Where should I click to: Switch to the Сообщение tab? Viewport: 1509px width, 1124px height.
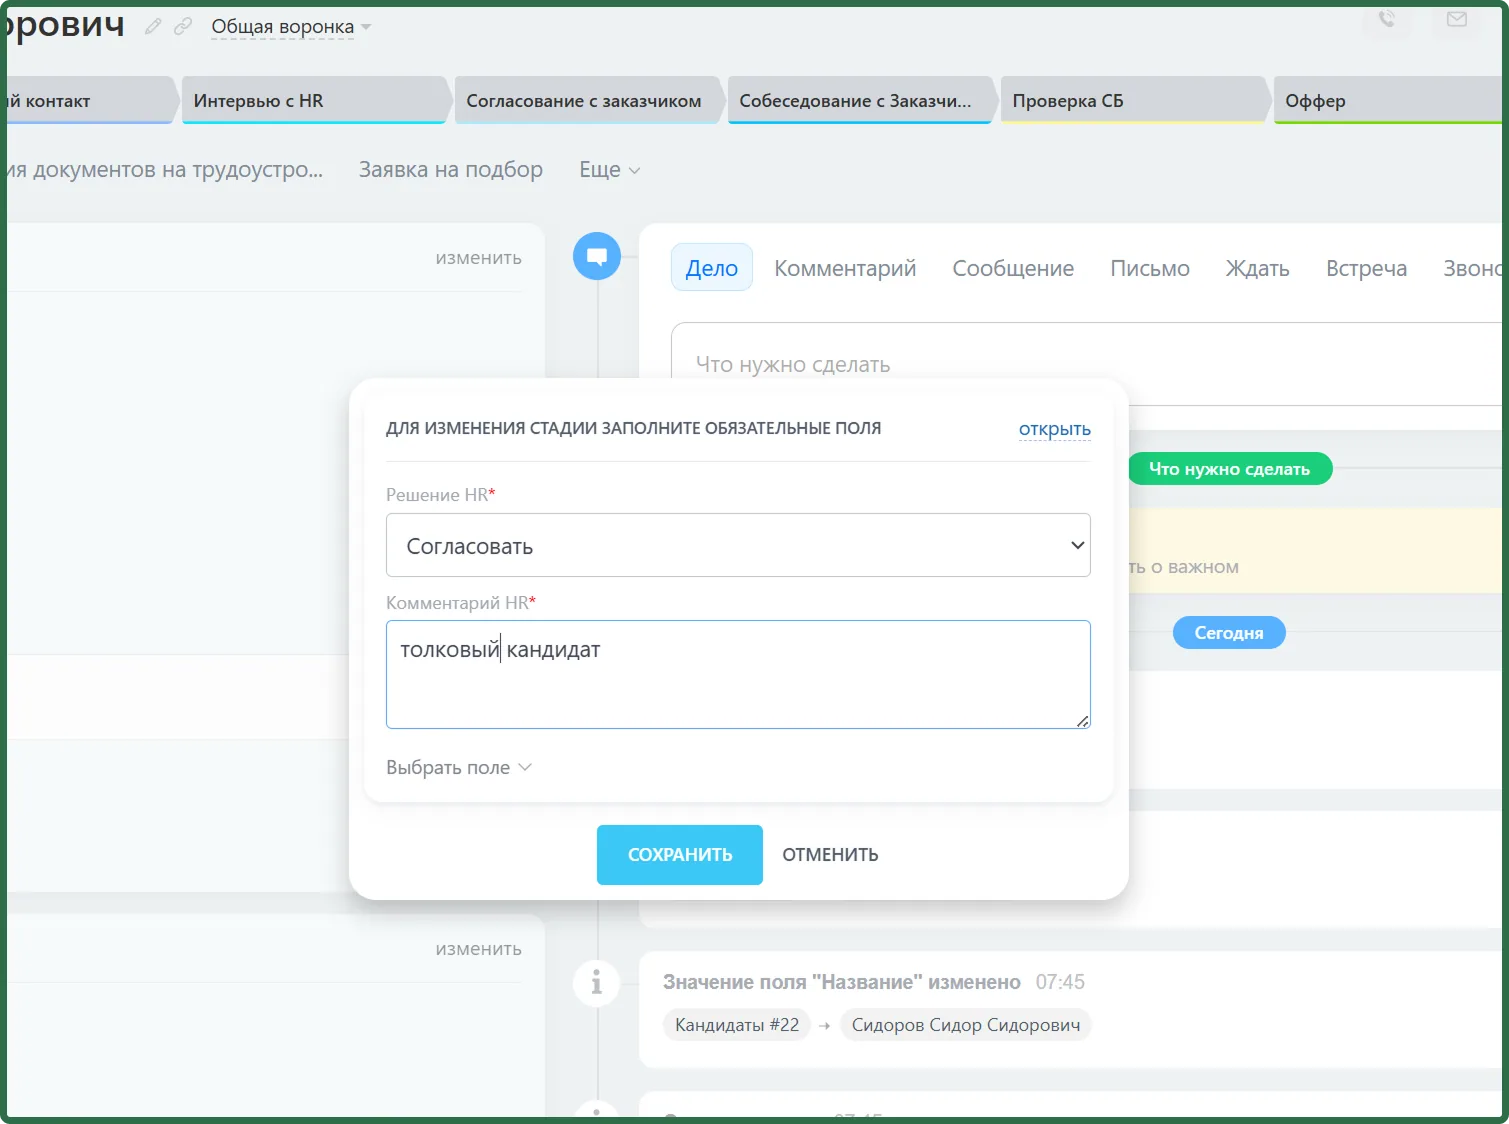click(1013, 268)
